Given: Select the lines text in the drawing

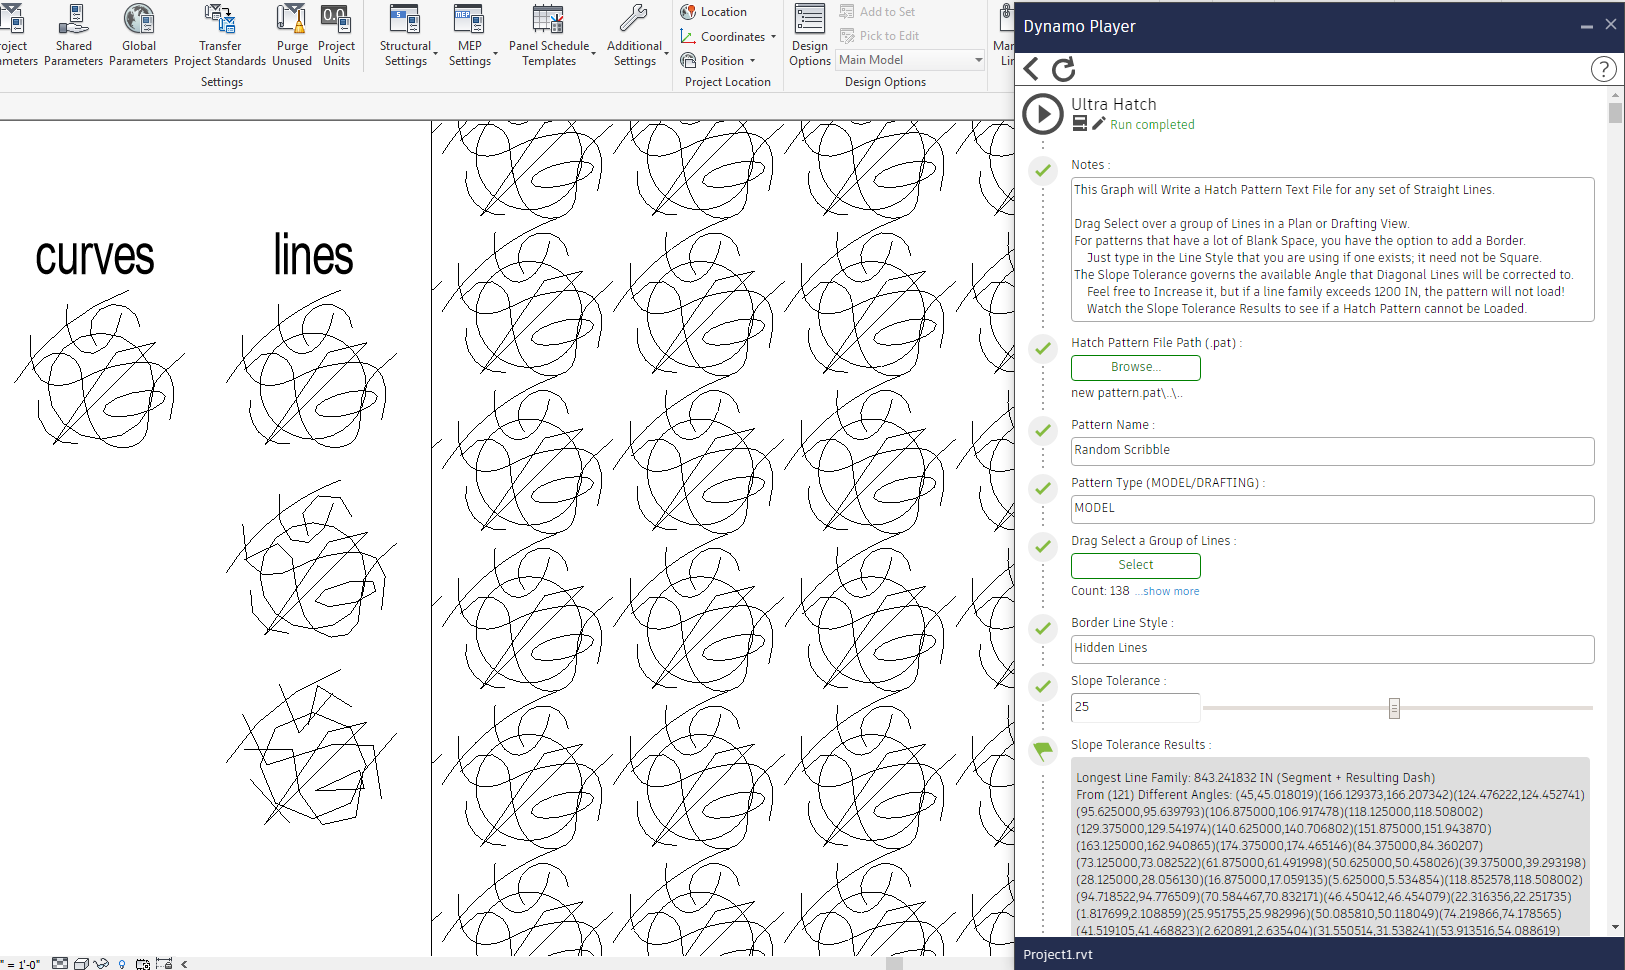Looking at the screenshot, I should (x=313, y=254).
